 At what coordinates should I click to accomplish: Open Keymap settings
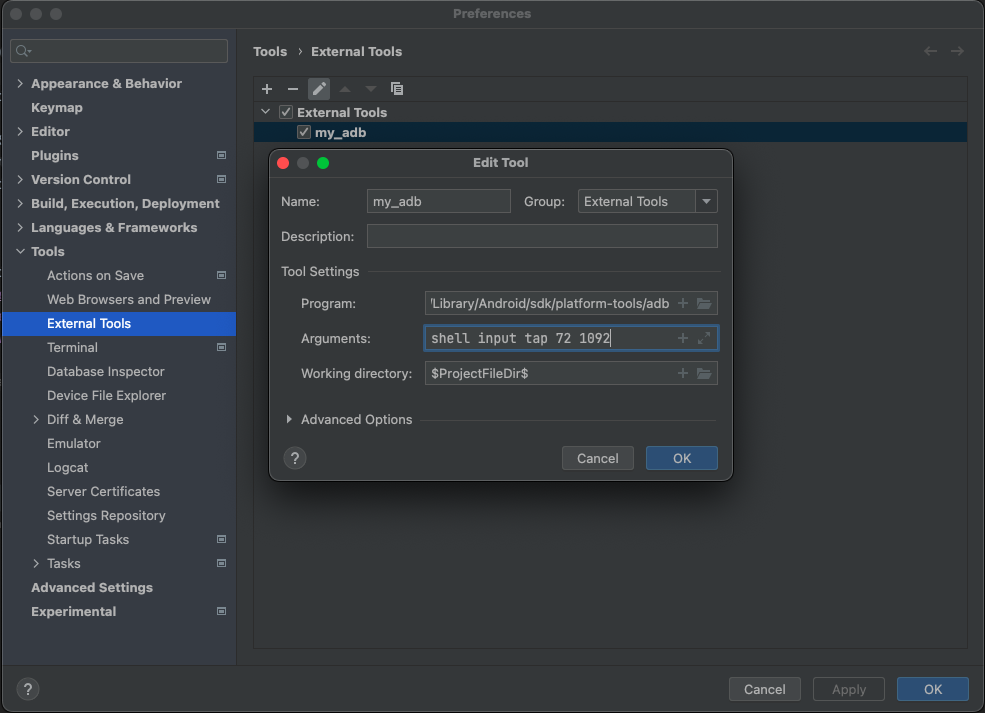click(57, 107)
